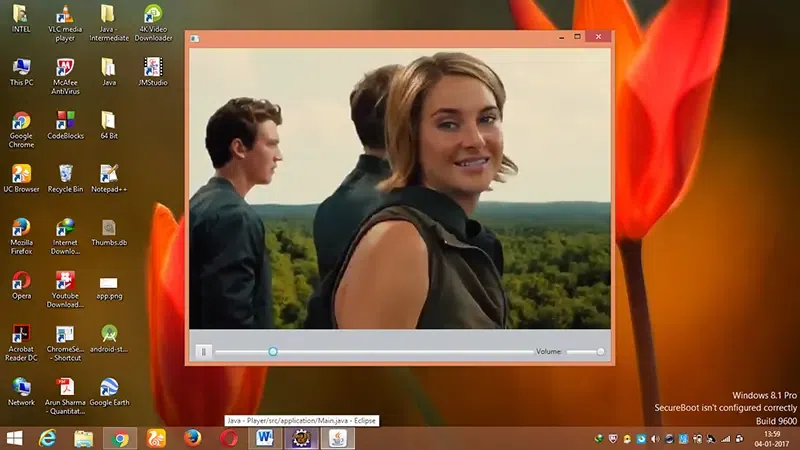Image resolution: width=800 pixels, height=450 pixels.
Task: Switch to Chrome in the taskbar
Action: [x=120, y=438]
